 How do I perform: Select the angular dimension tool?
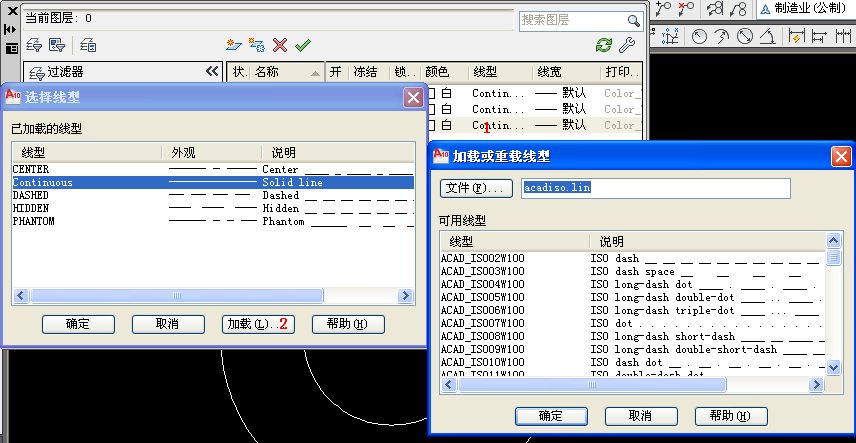[767, 37]
